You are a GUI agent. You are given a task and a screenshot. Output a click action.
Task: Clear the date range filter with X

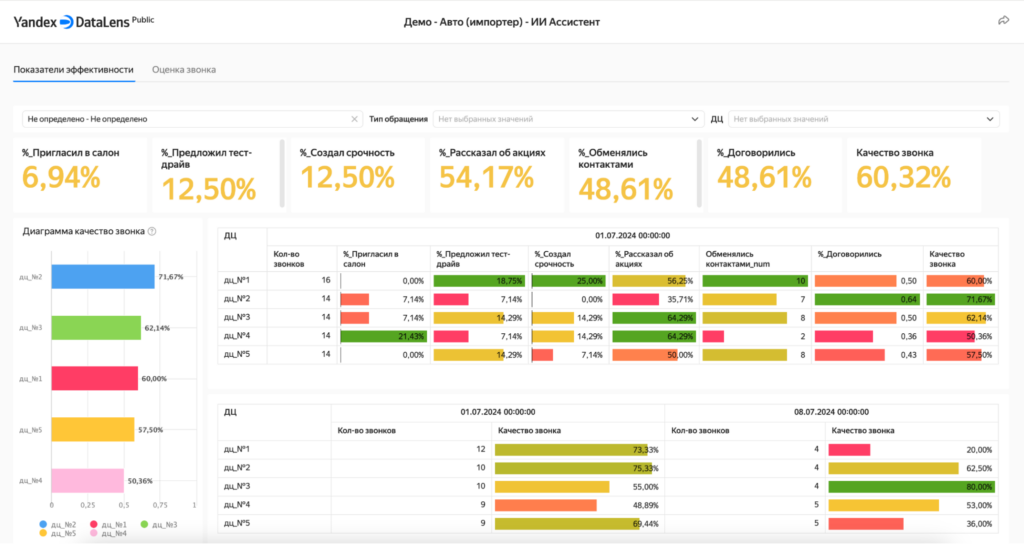tap(355, 119)
